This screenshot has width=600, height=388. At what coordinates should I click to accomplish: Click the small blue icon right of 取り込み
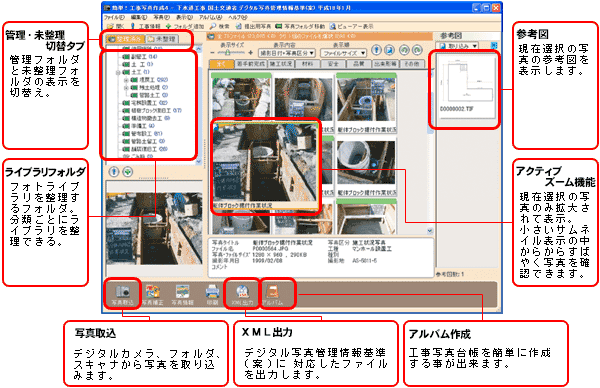(494, 46)
